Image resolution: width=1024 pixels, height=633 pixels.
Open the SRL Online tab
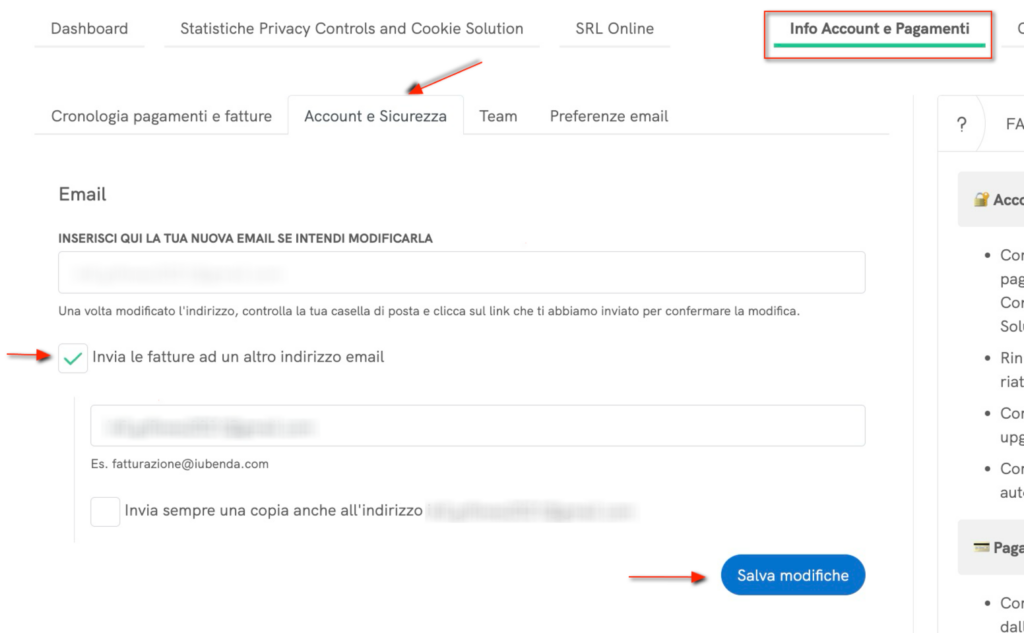click(614, 29)
